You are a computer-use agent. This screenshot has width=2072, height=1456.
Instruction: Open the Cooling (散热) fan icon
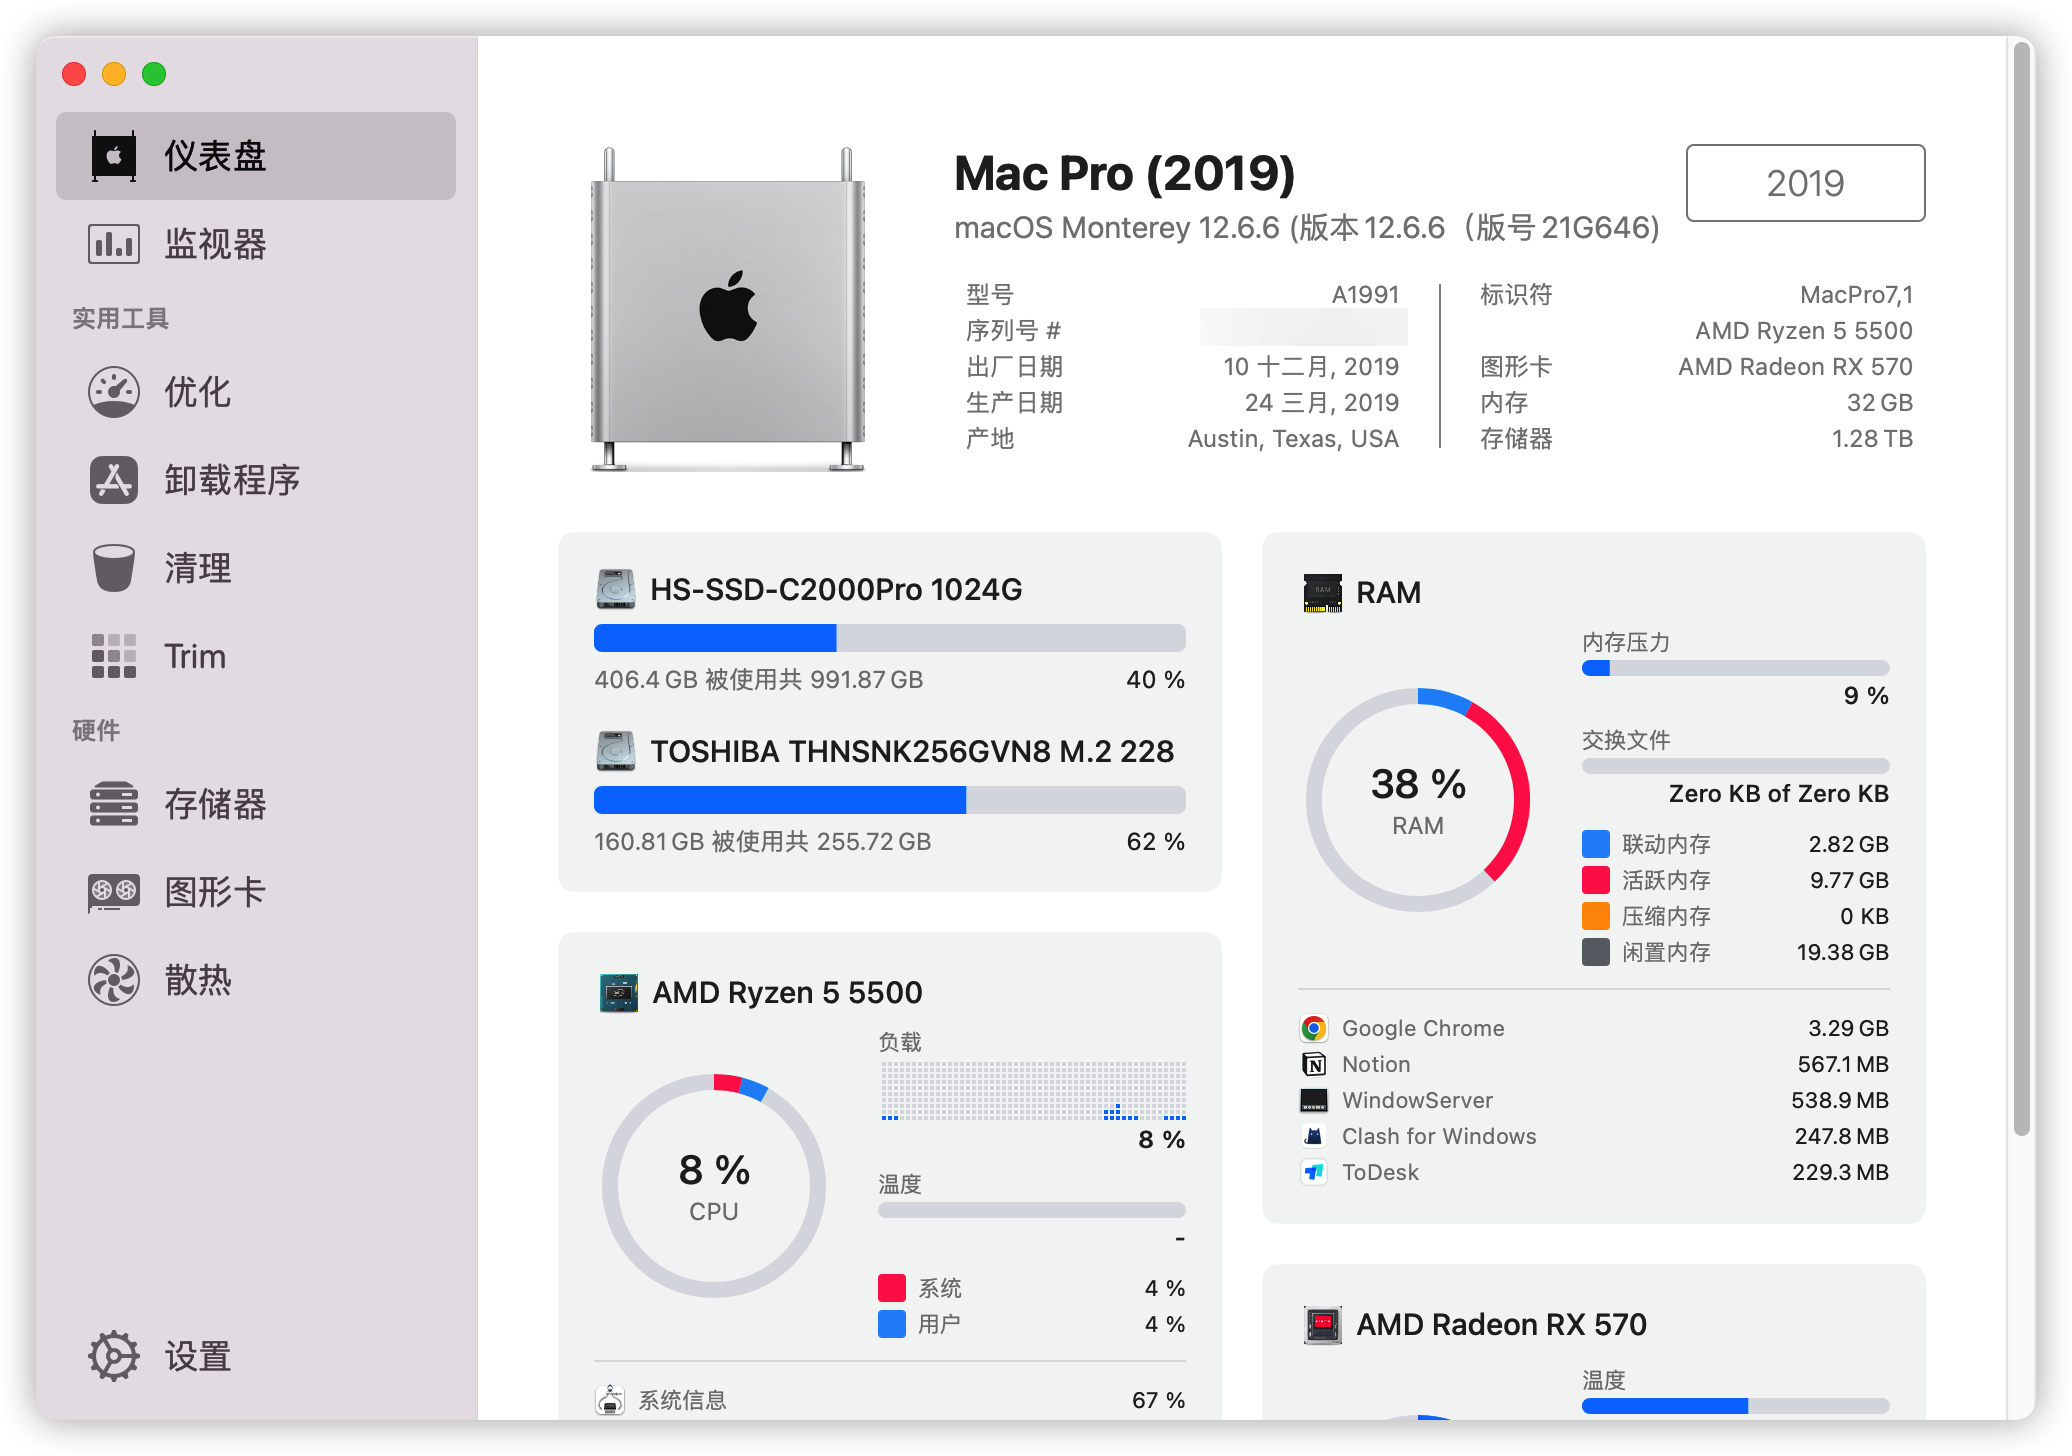point(113,980)
